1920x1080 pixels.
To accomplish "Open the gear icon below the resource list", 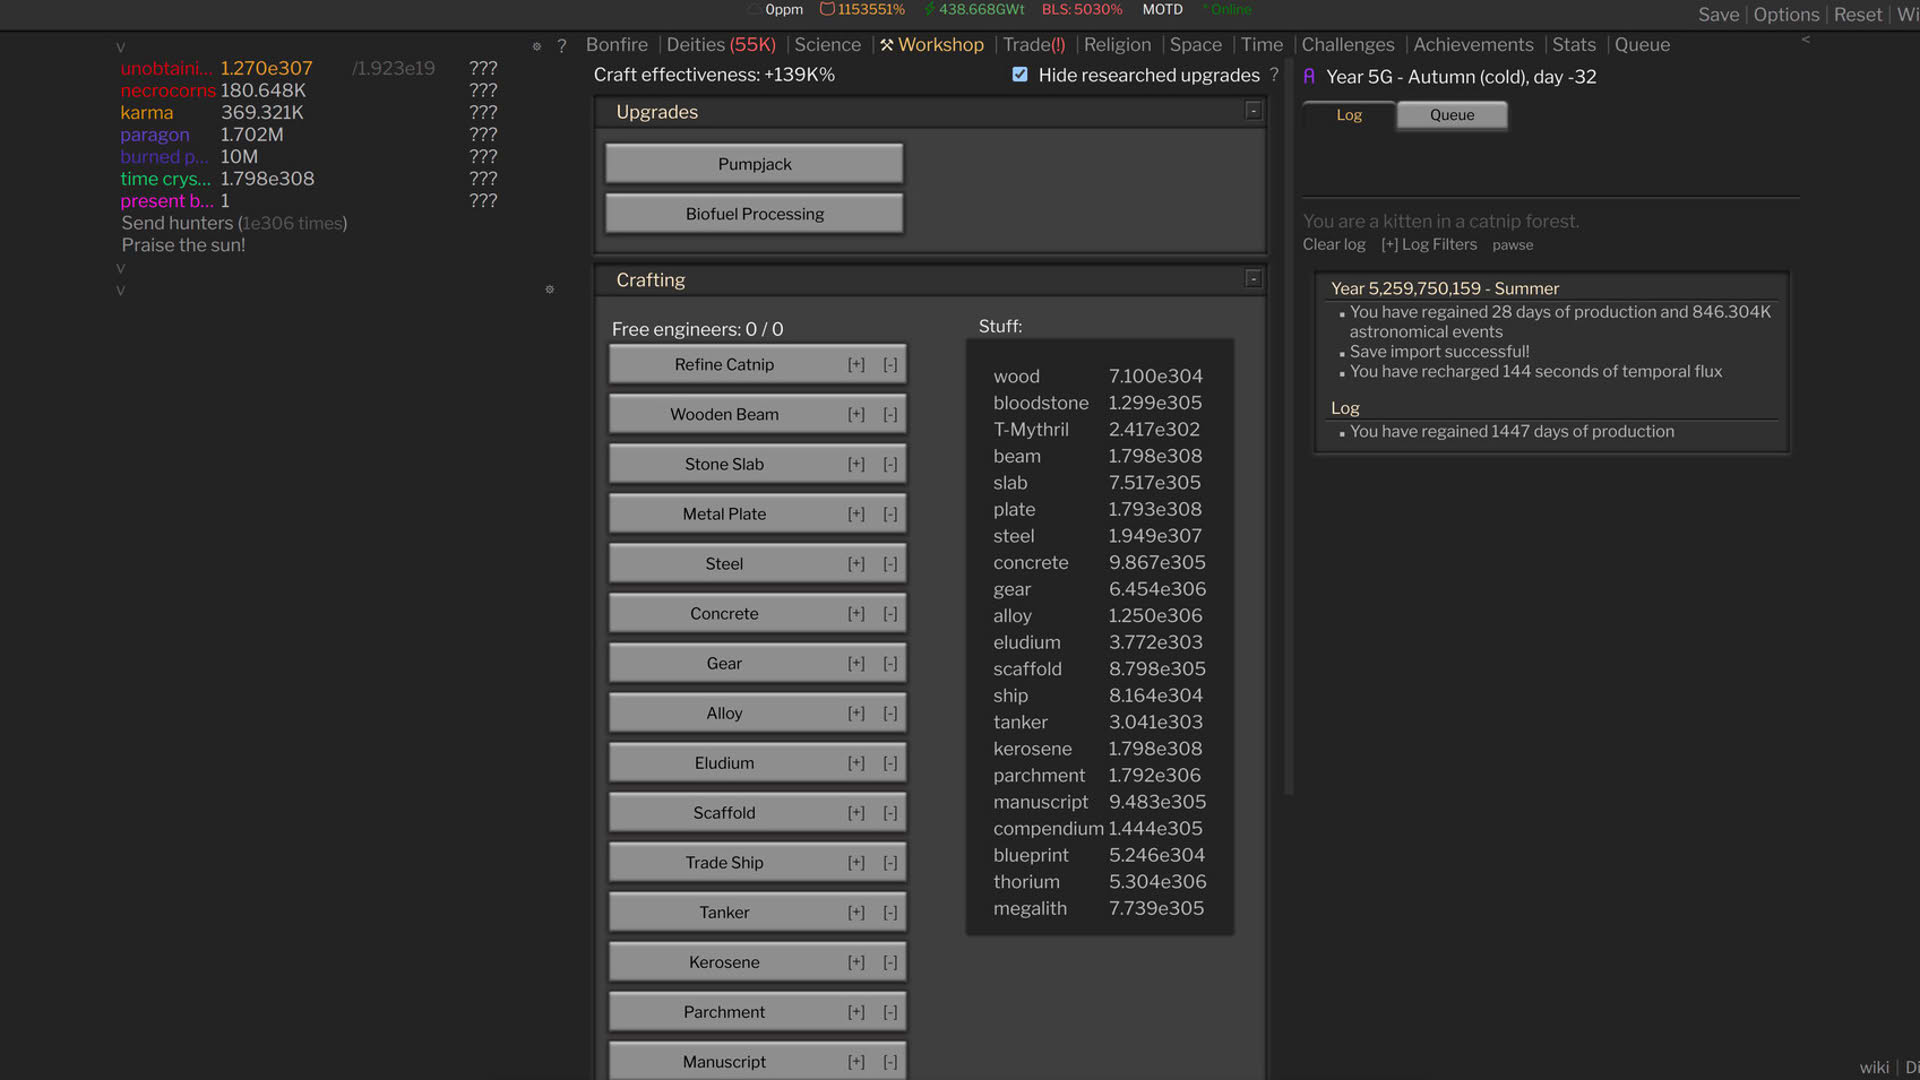I will [549, 290].
